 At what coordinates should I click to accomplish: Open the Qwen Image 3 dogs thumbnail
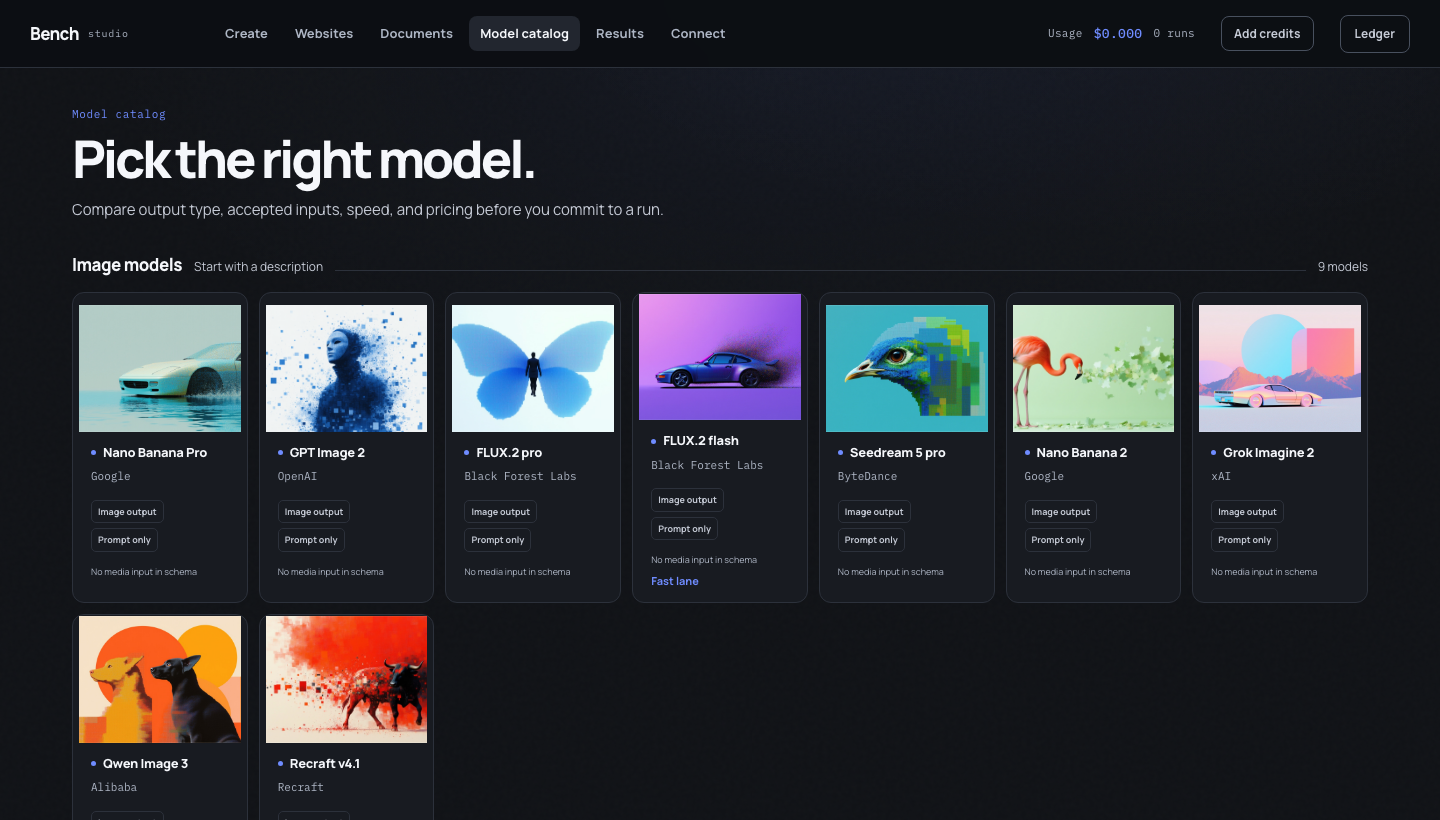pos(160,680)
